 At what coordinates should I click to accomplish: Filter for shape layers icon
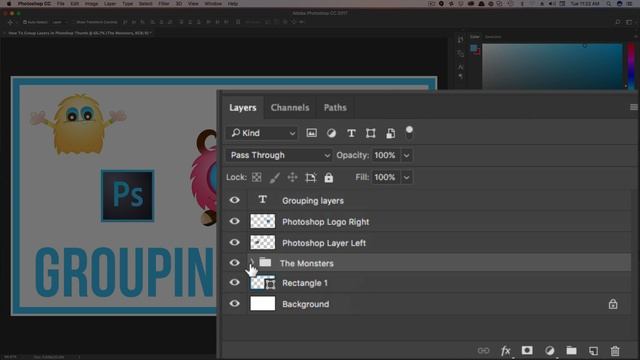click(x=371, y=133)
